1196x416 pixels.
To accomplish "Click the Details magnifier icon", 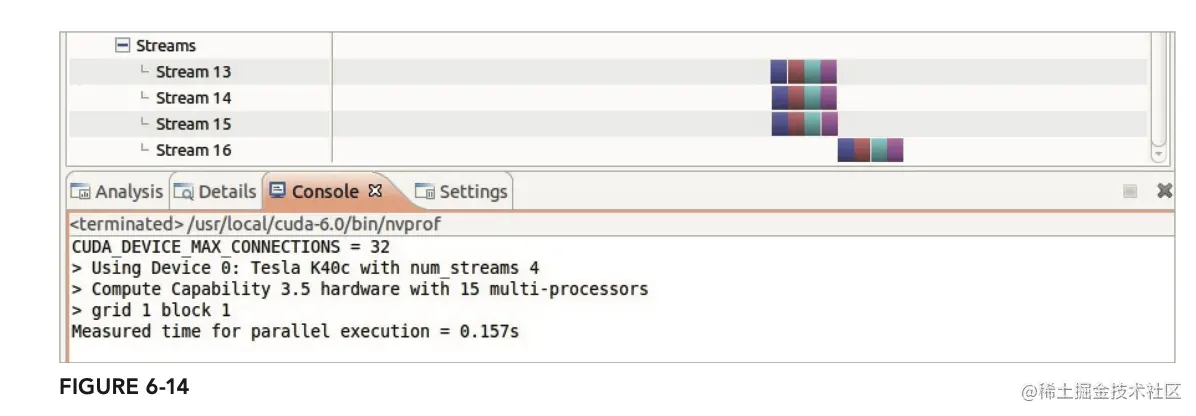I will coord(184,192).
